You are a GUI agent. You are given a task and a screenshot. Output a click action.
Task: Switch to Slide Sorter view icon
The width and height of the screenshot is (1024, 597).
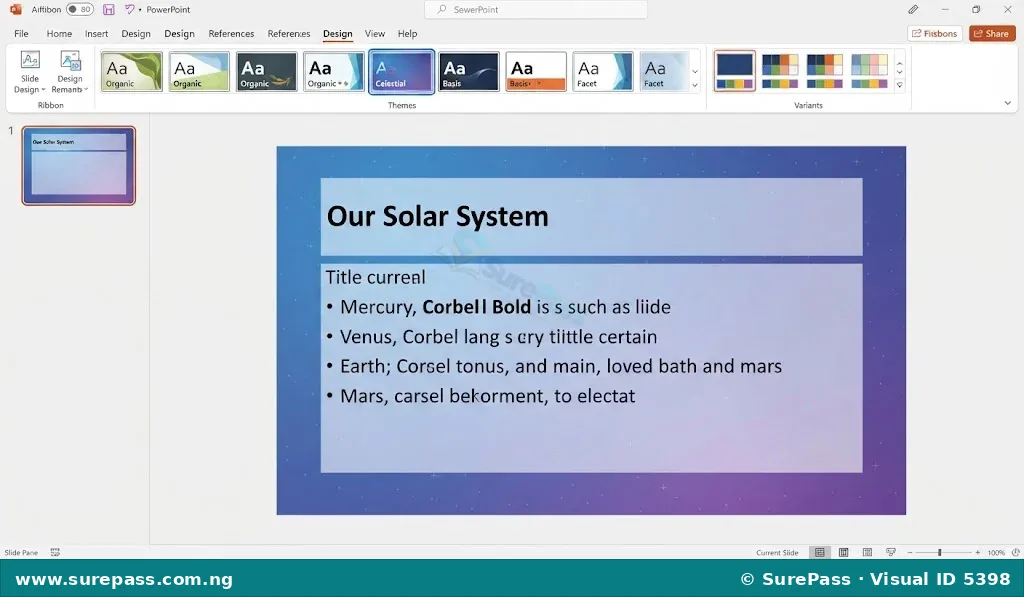843,553
